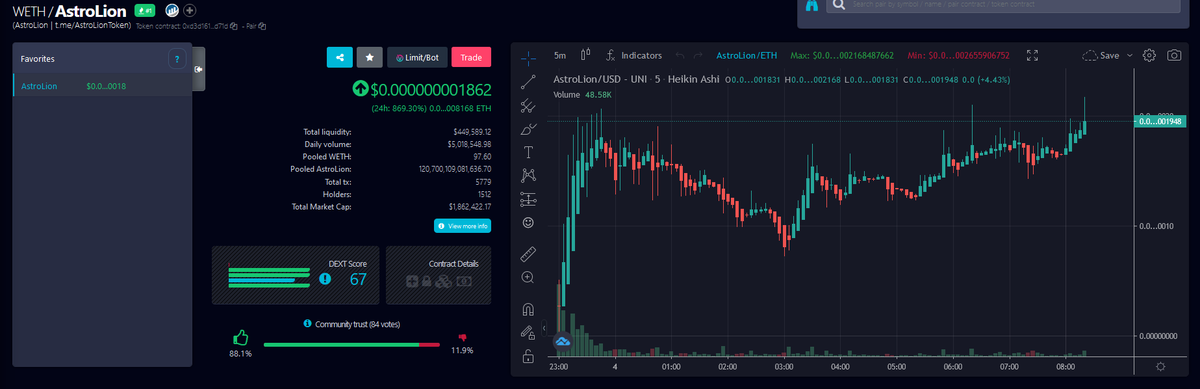Click the Community trust info icon
1200x389 pixels.
click(x=307, y=324)
